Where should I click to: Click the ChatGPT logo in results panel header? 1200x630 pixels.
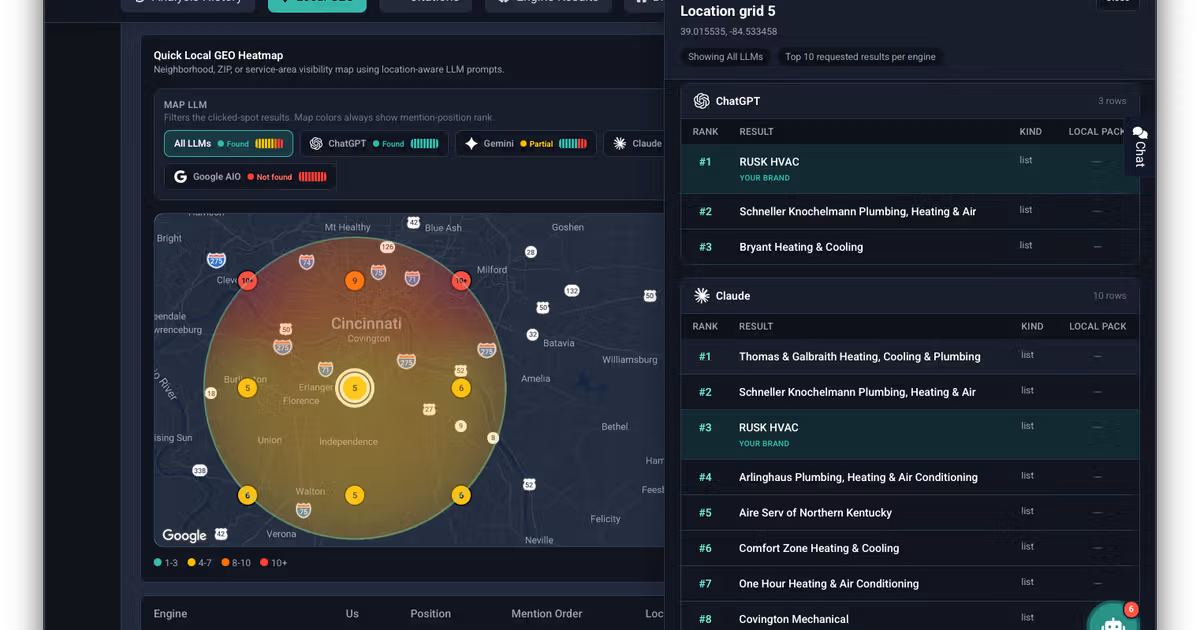pyautogui.click(x=701, y=101)
